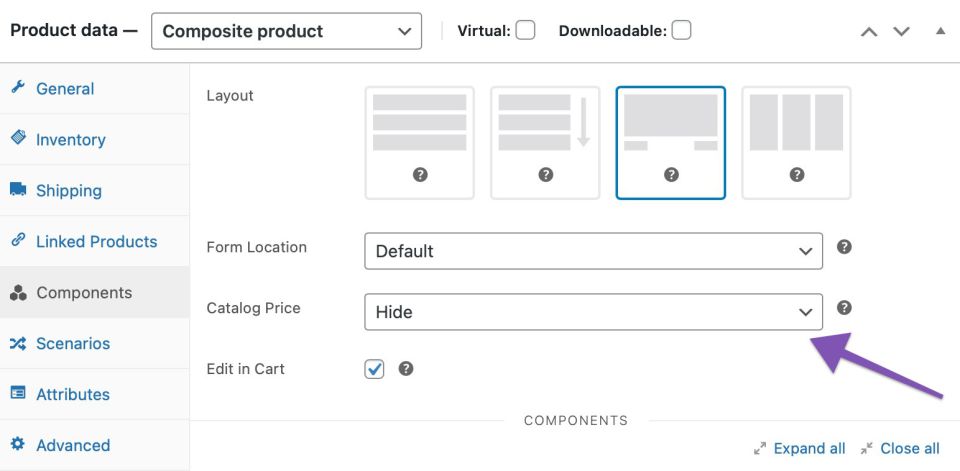Image resolution: width=960 pixels, height=471 pixels.
Task: Click help icon under first stacked layout
Action: pyautogui.click(x=420, y=174)
